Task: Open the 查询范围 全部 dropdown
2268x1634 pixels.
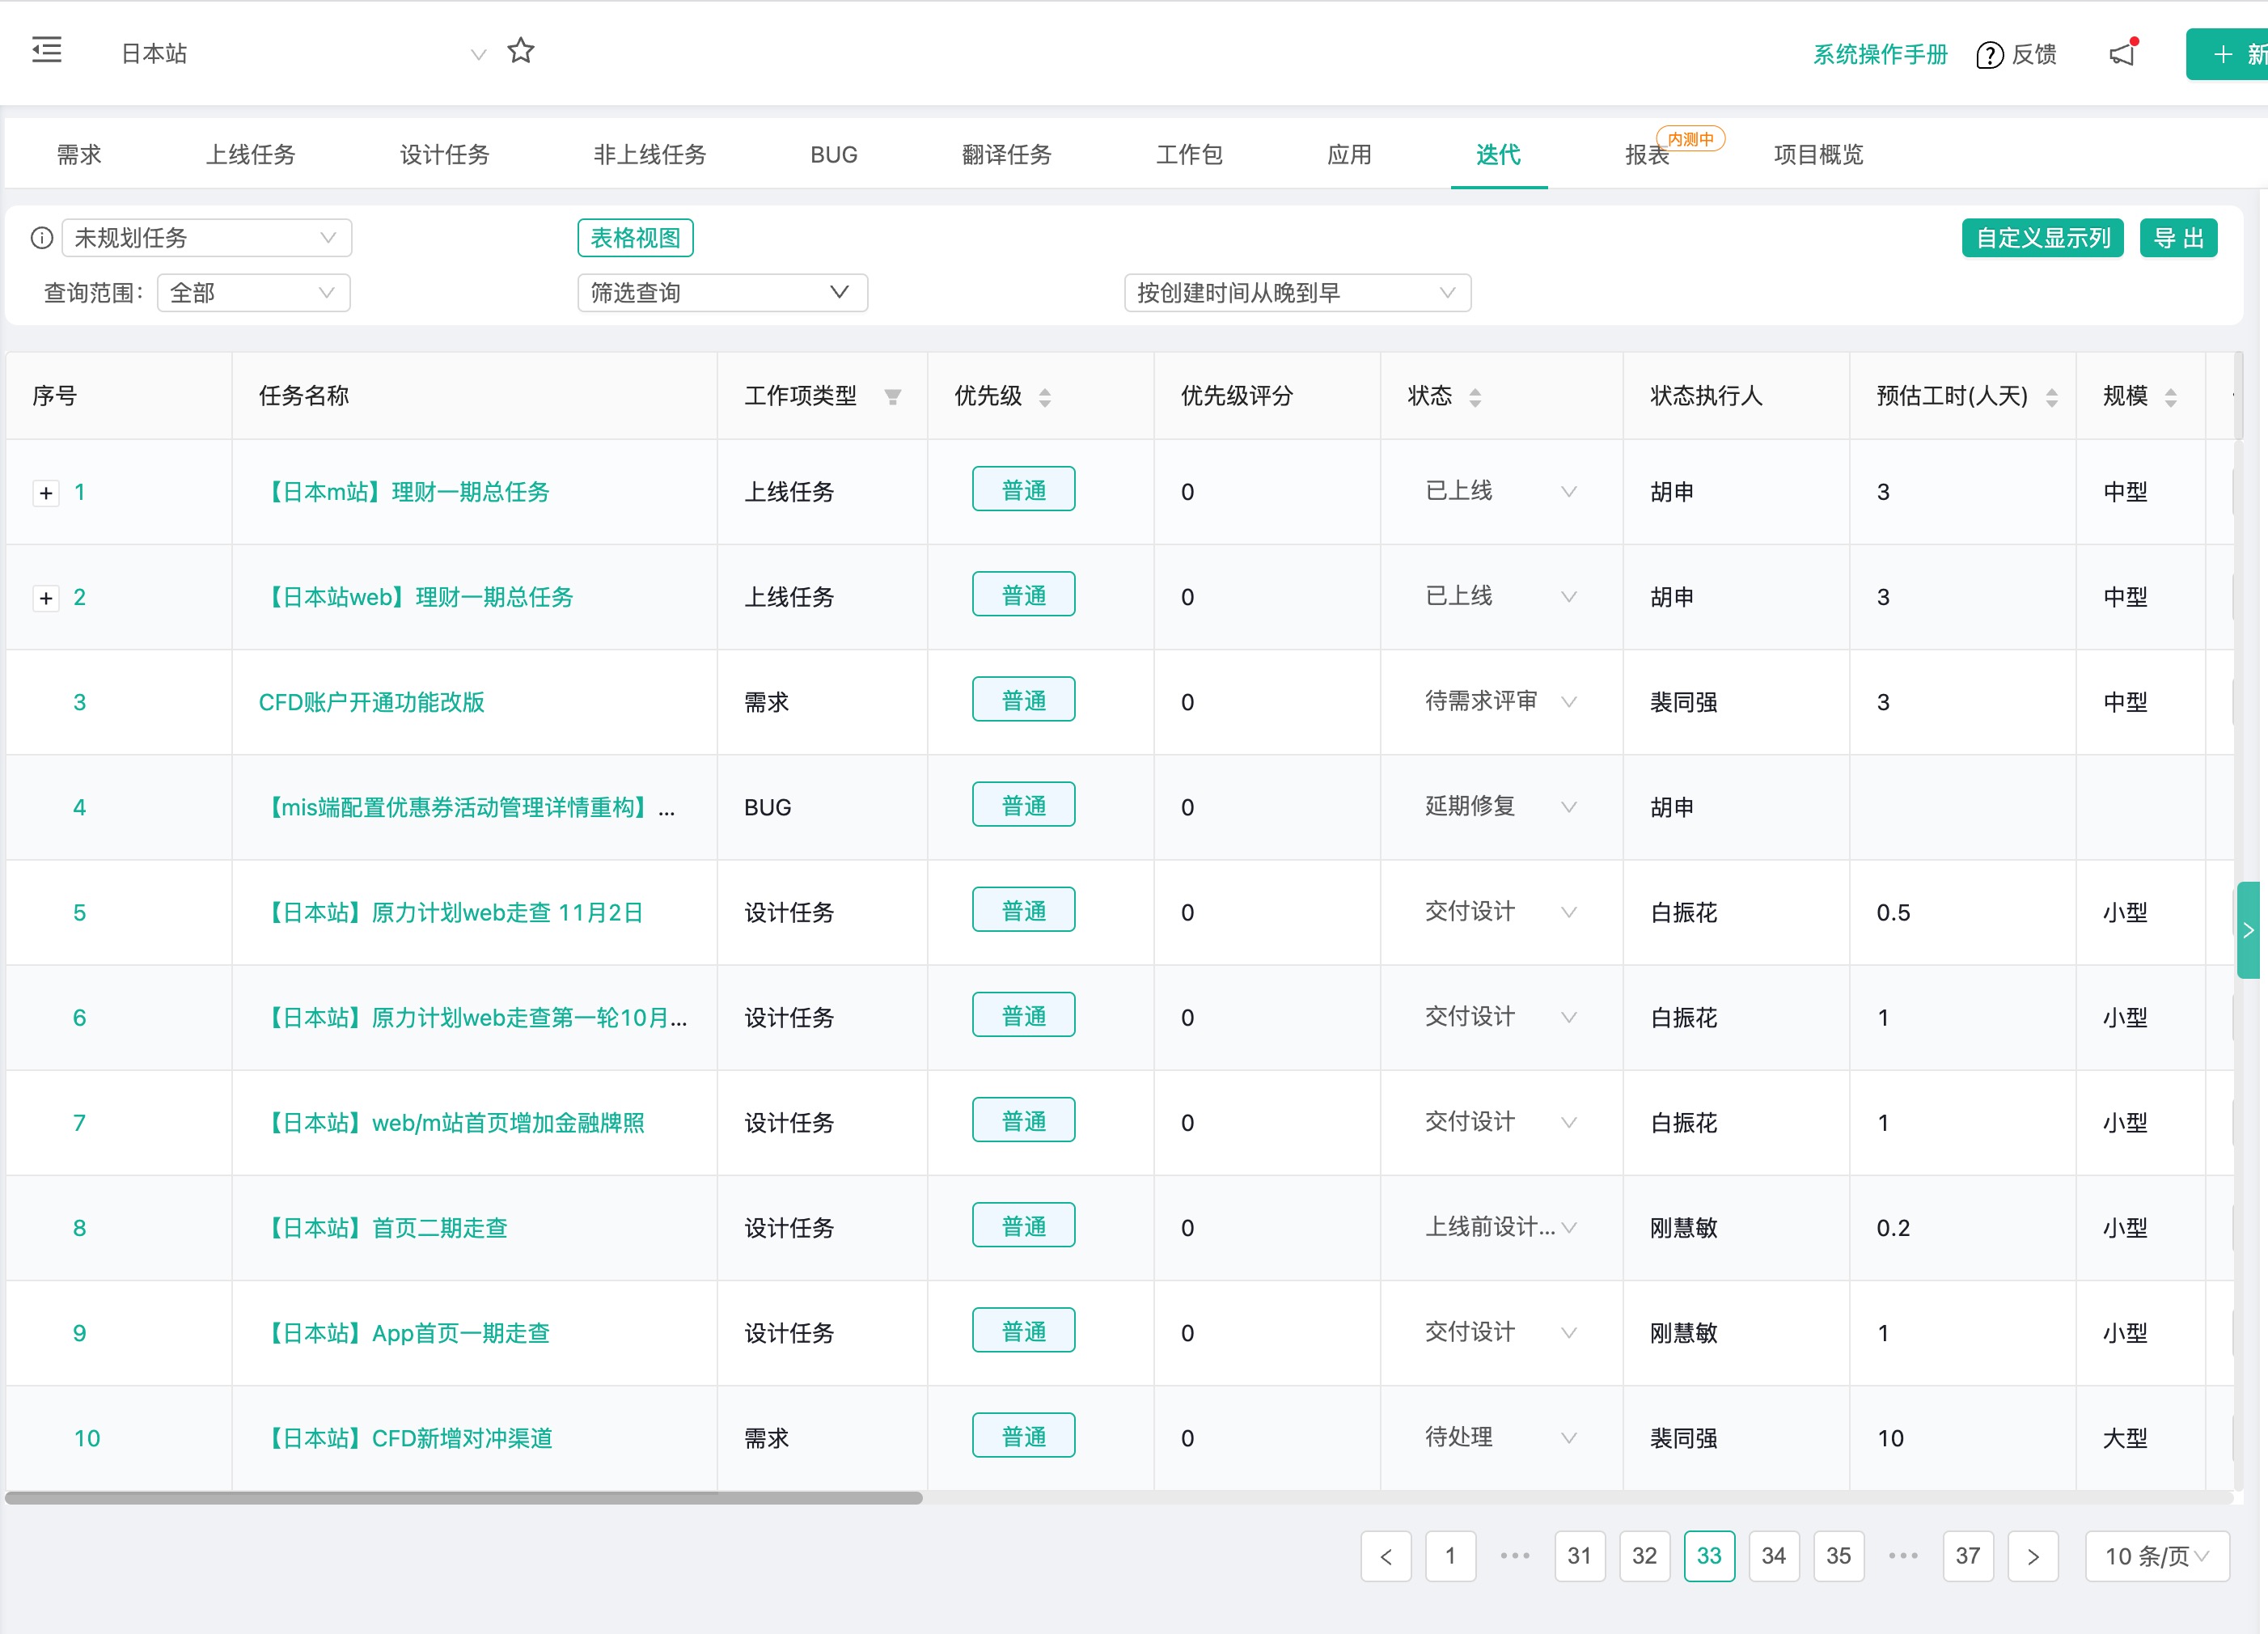Action: coord(254,293)
